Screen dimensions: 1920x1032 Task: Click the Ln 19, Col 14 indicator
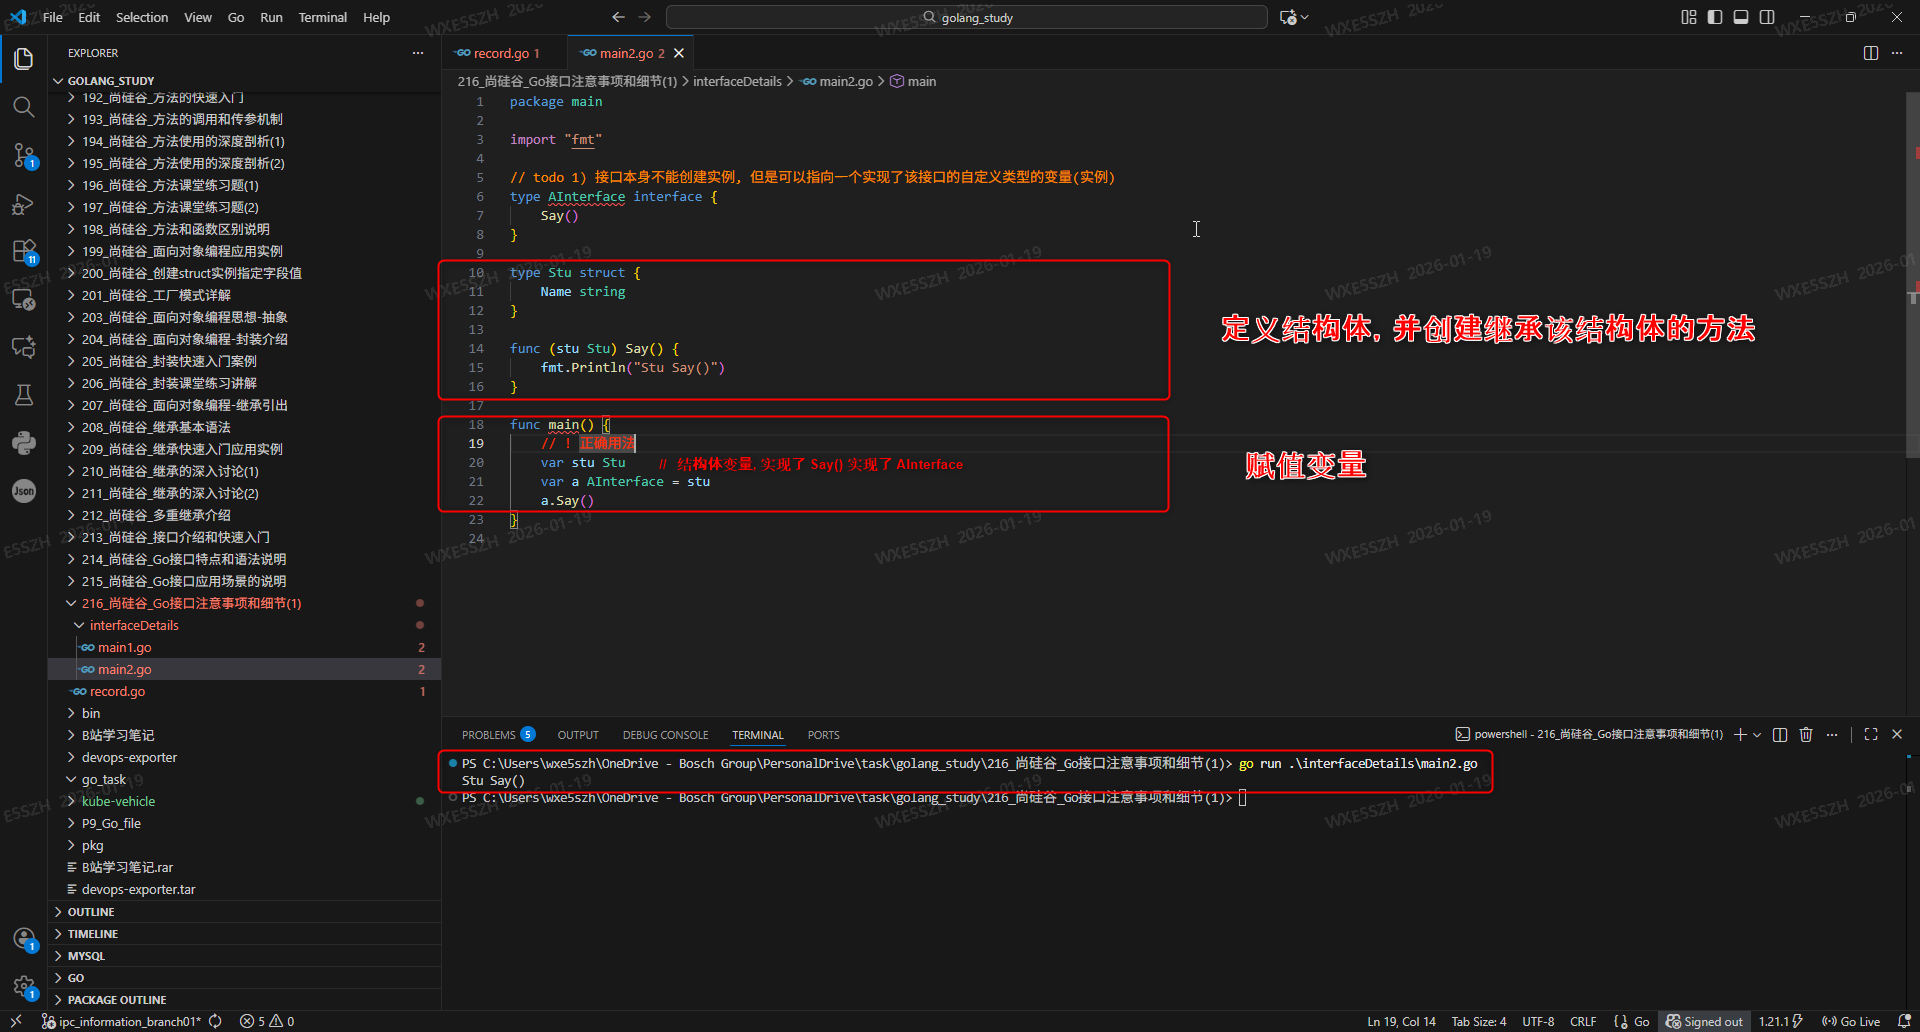[1401, 1022]
